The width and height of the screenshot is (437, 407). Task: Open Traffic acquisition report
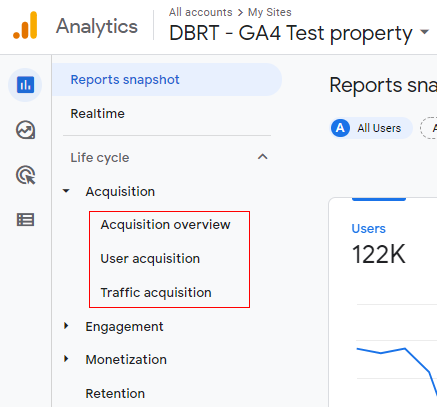pos(156,293)
